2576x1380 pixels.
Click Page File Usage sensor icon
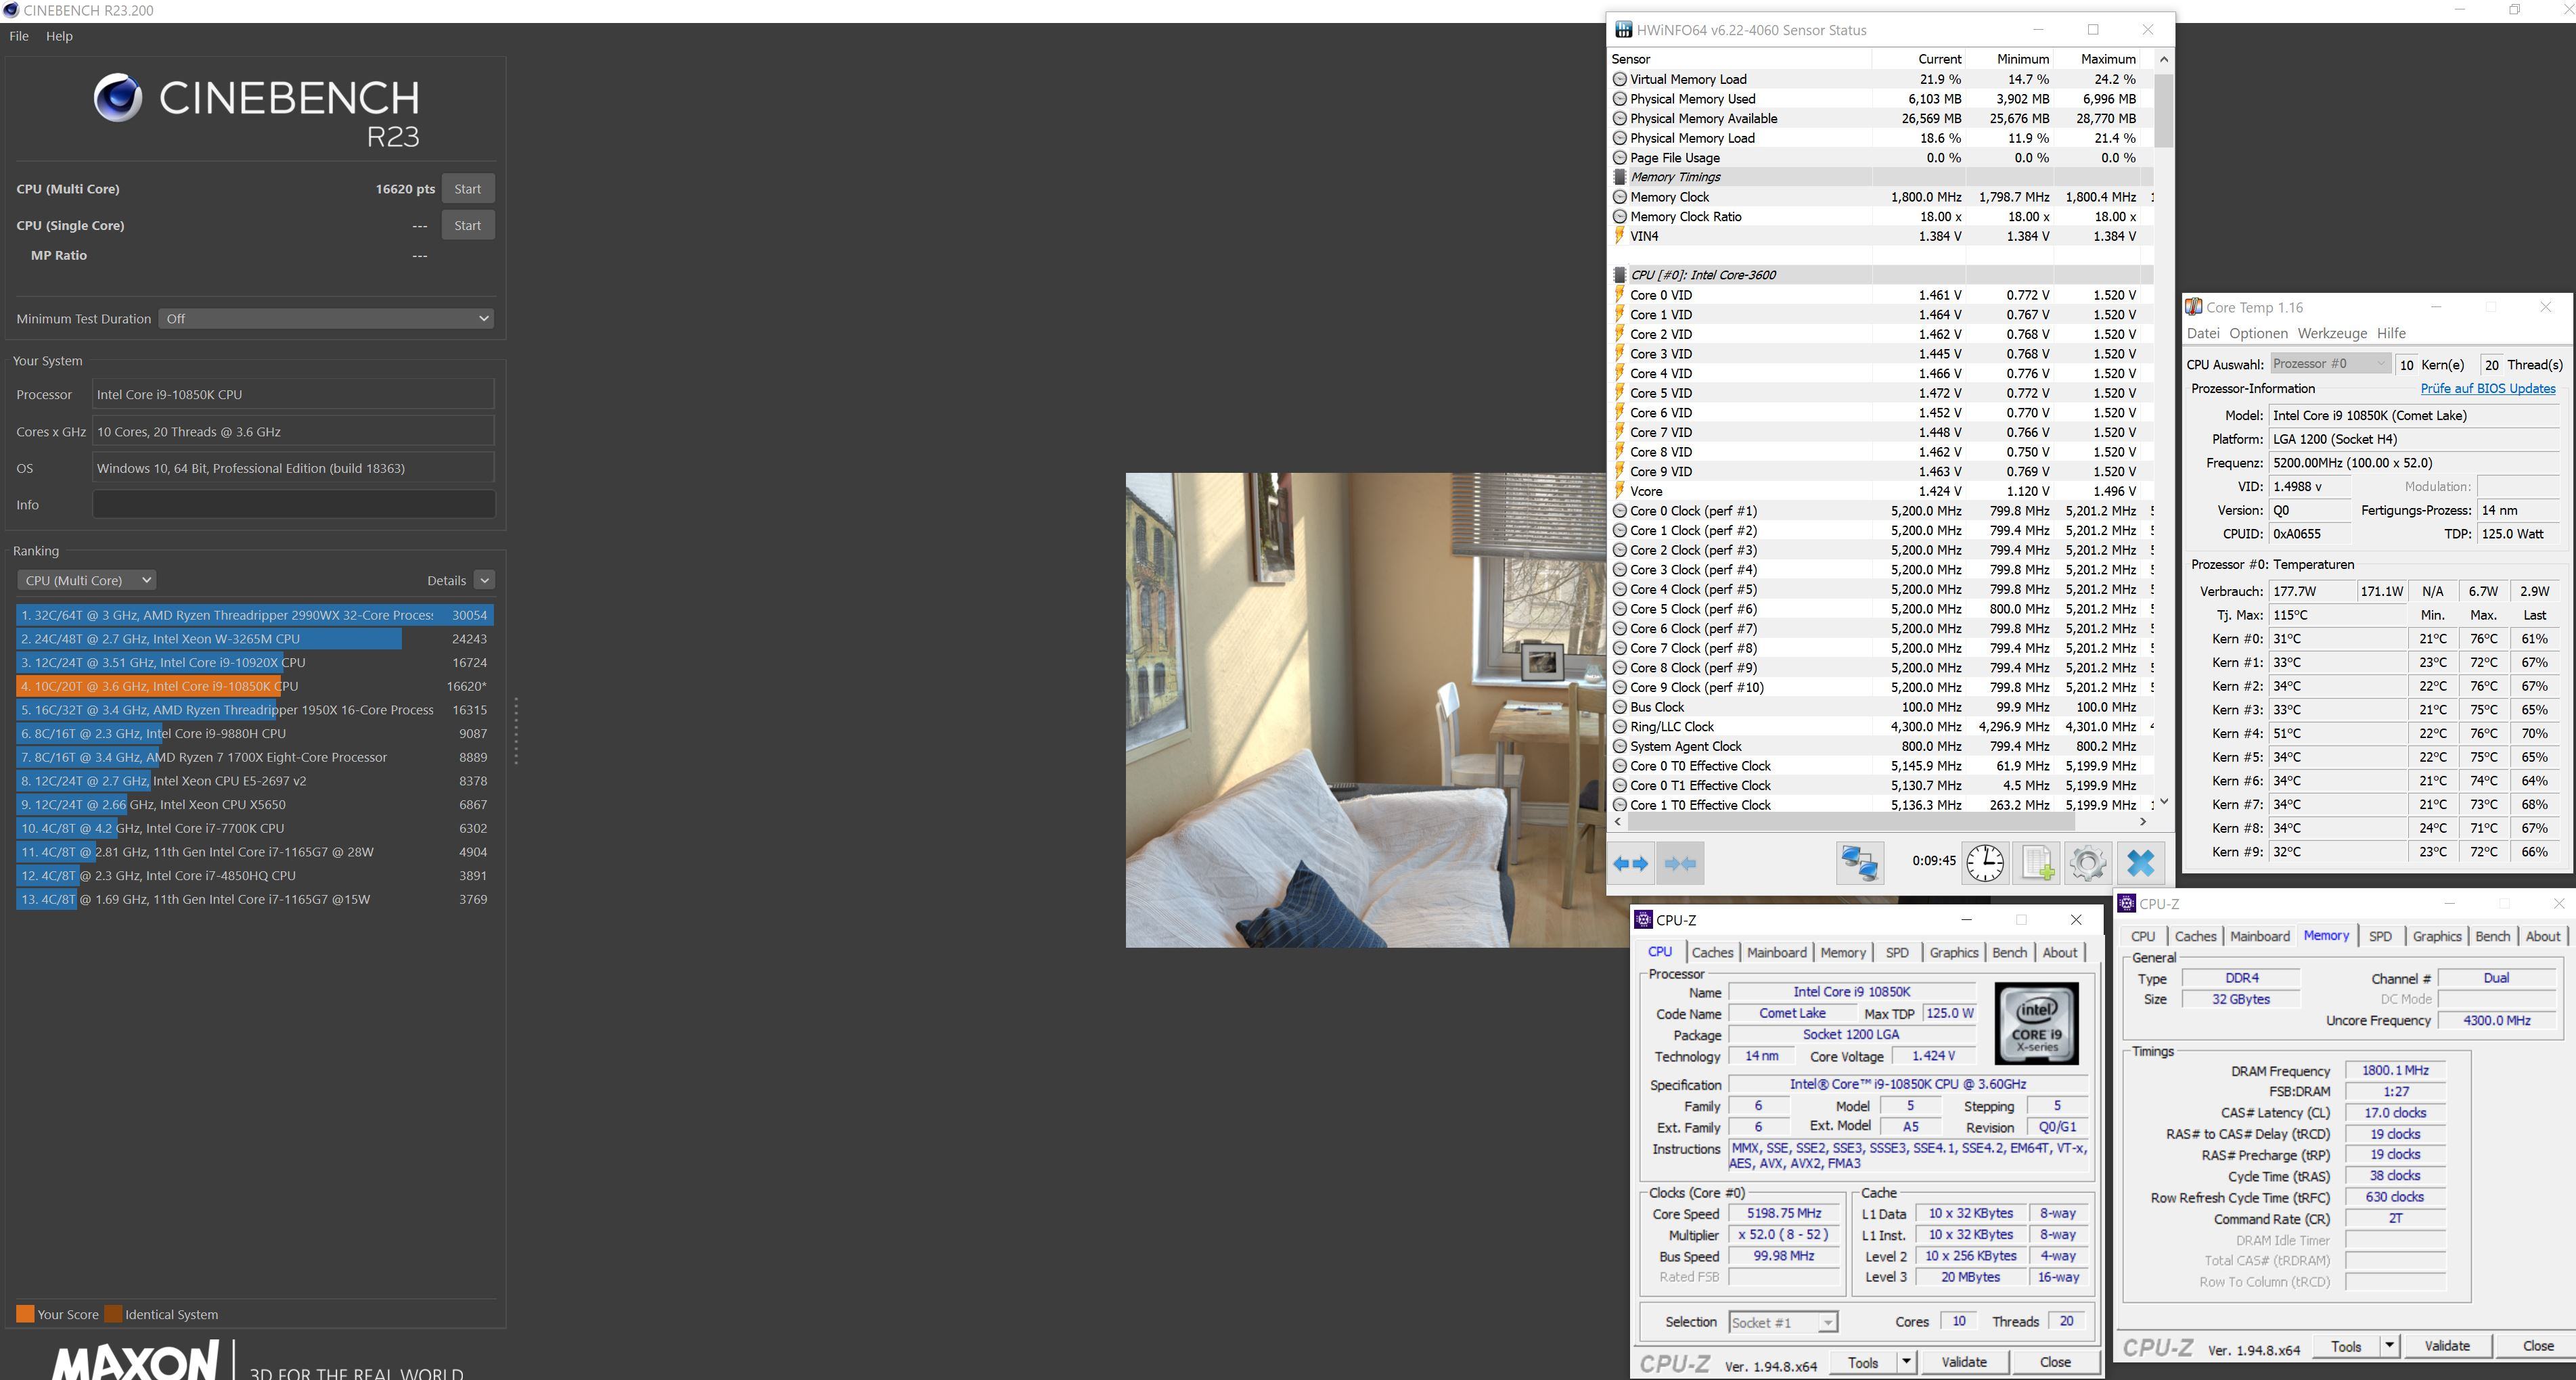(1620, 158)
